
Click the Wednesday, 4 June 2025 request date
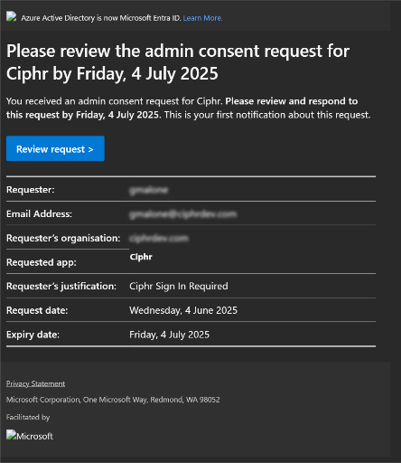183,311
